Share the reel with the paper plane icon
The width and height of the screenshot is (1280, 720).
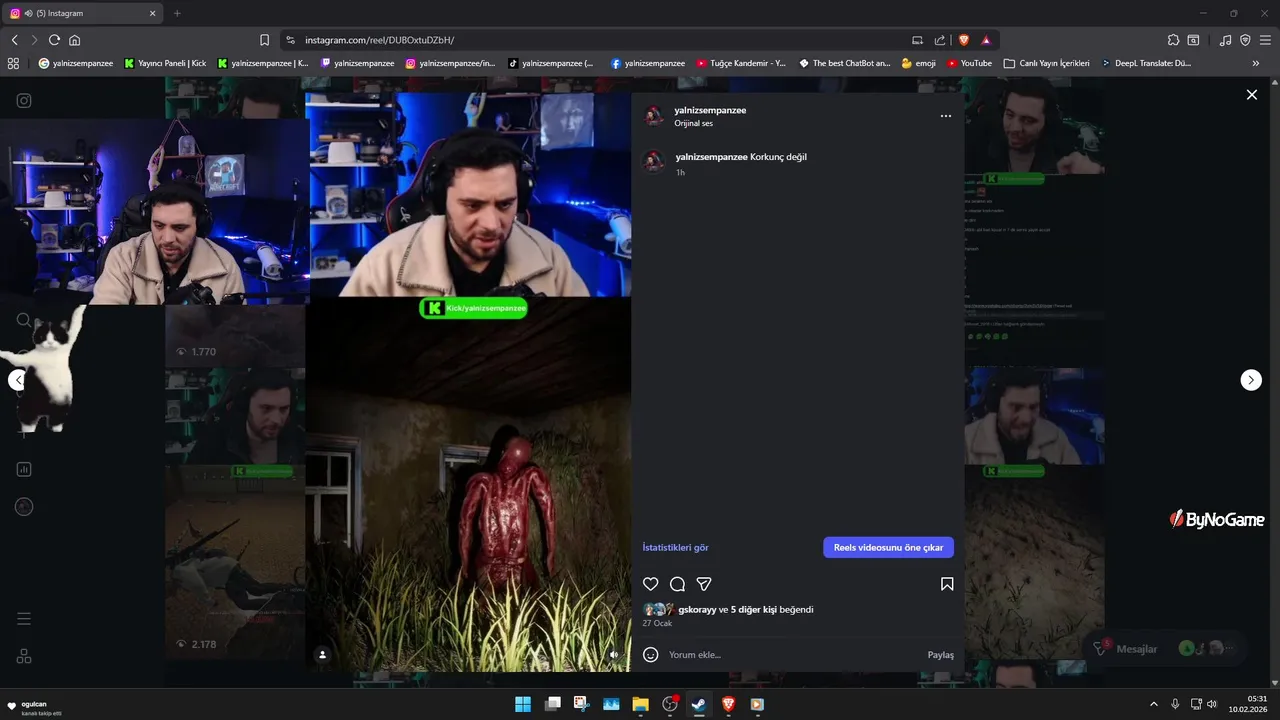pyautogui.click(x=704, y=584)
